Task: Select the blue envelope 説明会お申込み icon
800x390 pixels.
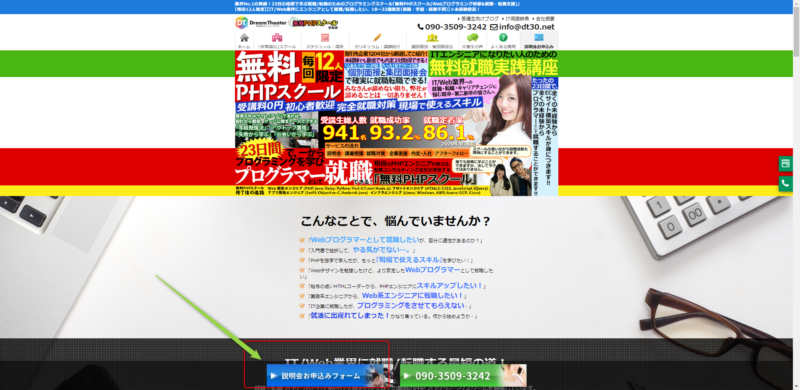Action: [539, 38]
